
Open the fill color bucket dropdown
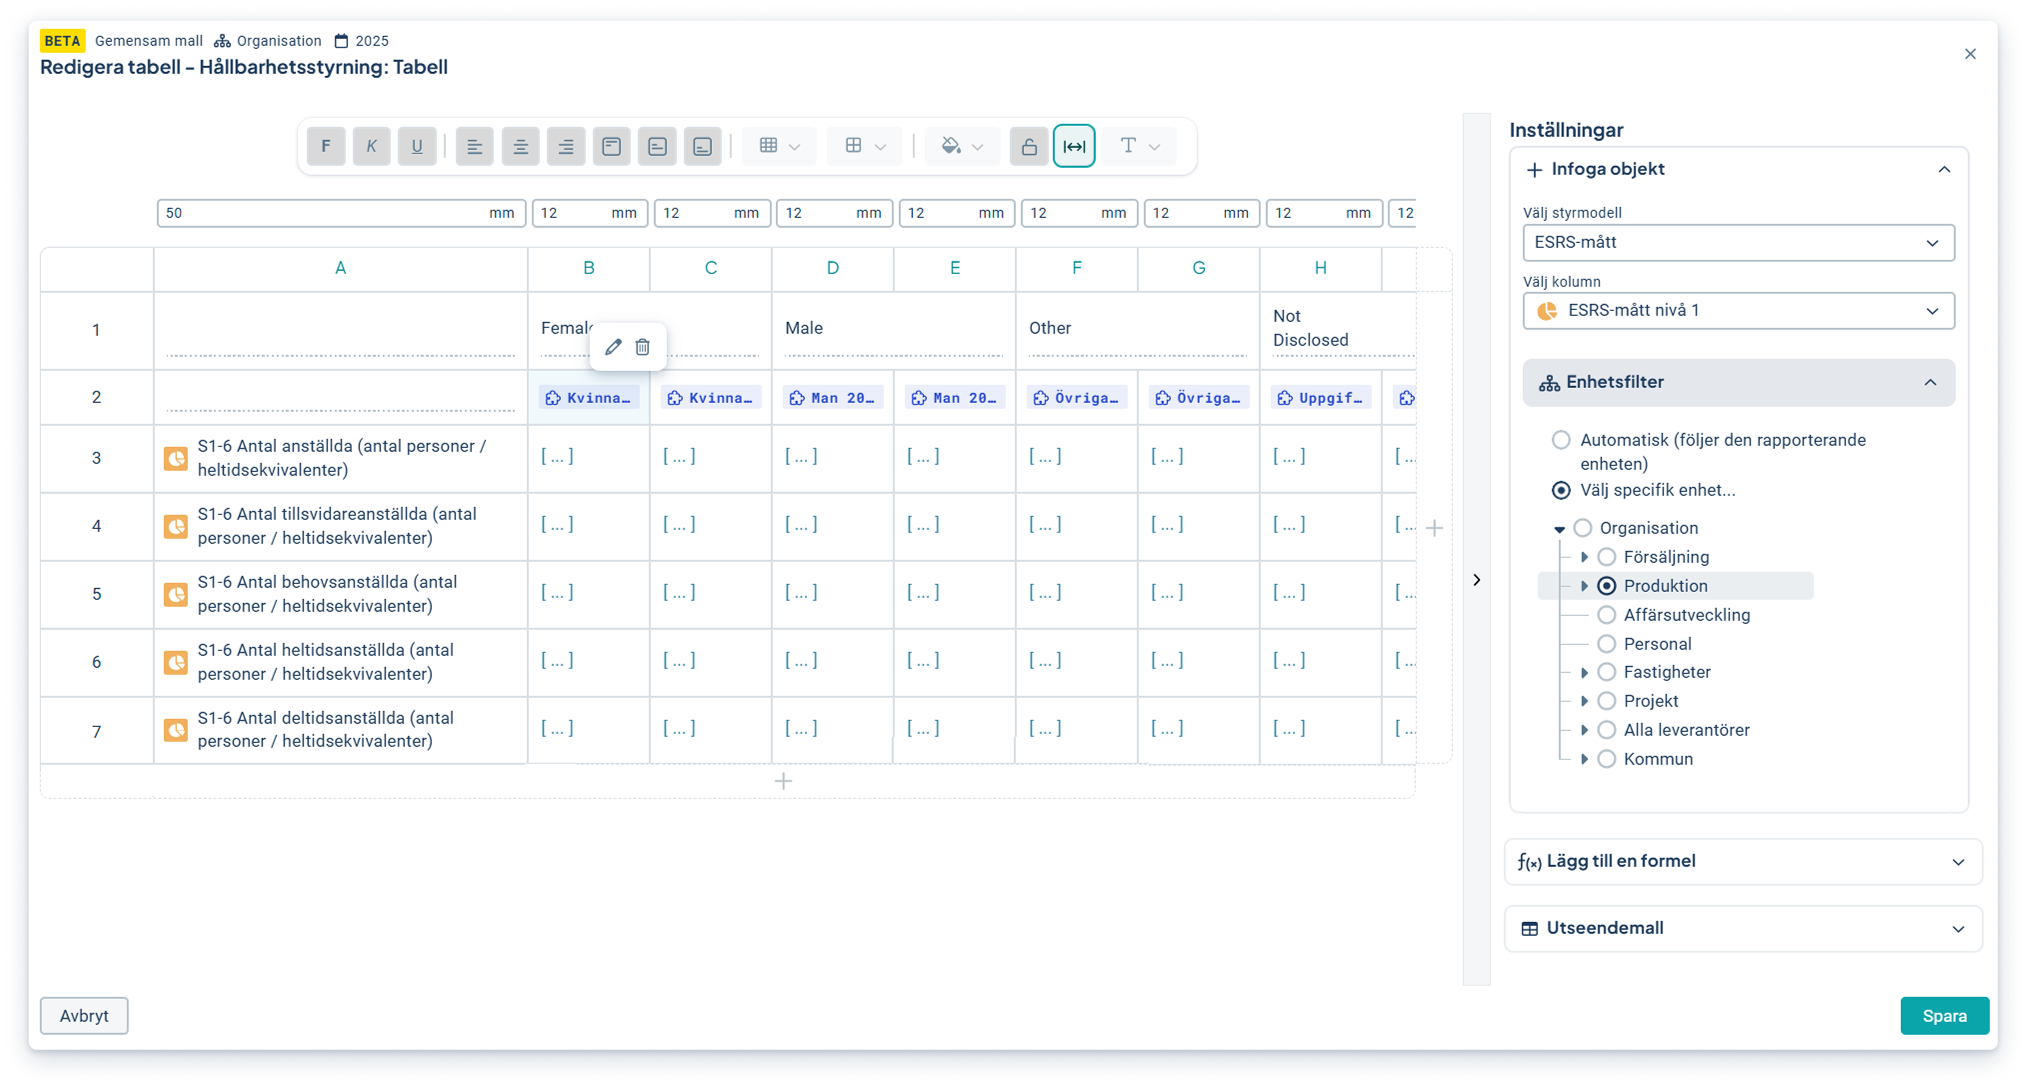click(x=961, y=146)
